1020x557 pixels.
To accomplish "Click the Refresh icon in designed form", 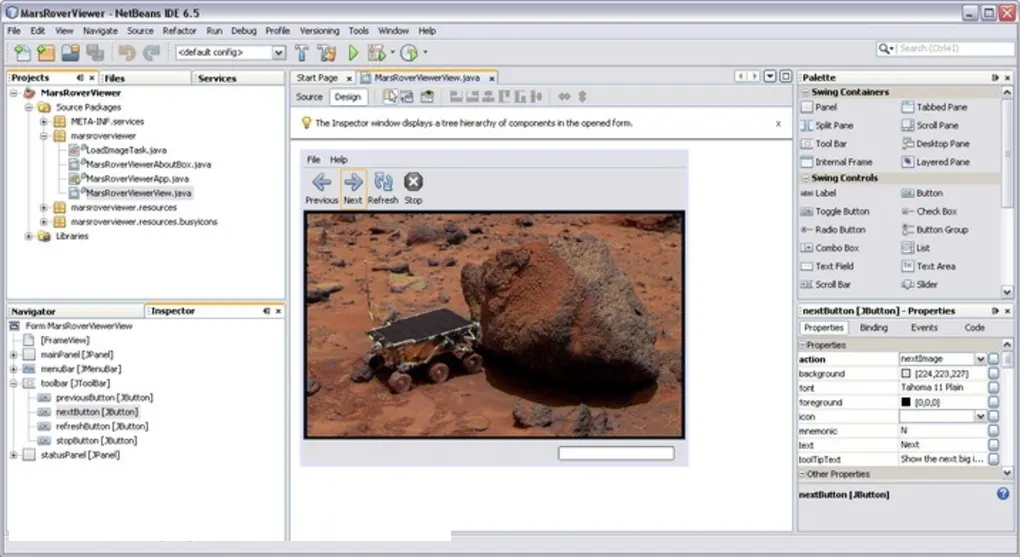I will [x=383, y=182].
